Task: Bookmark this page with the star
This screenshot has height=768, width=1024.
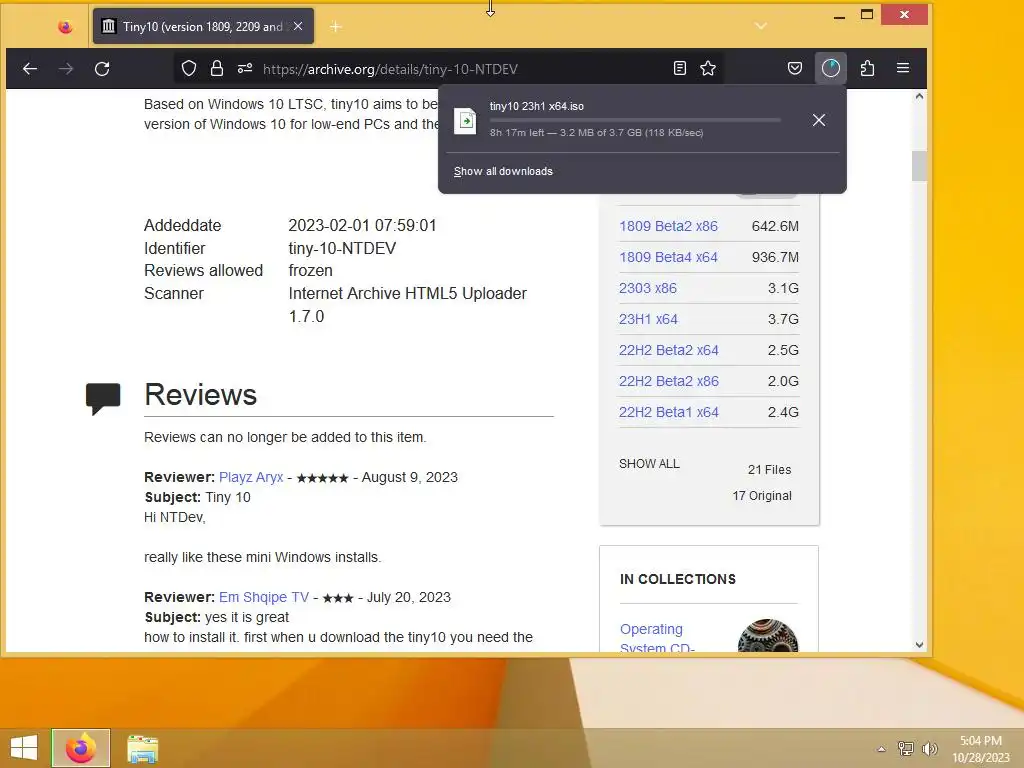Action: point(708,68)
